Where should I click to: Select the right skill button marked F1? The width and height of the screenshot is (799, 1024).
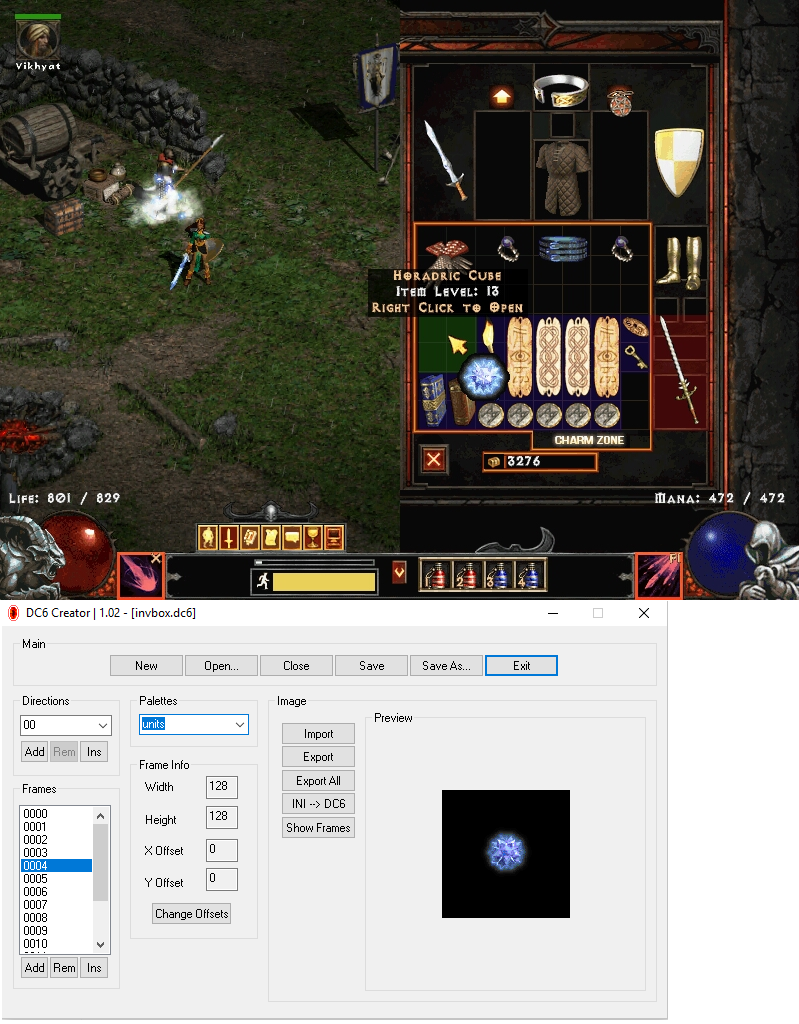click(x=659, y=575)
